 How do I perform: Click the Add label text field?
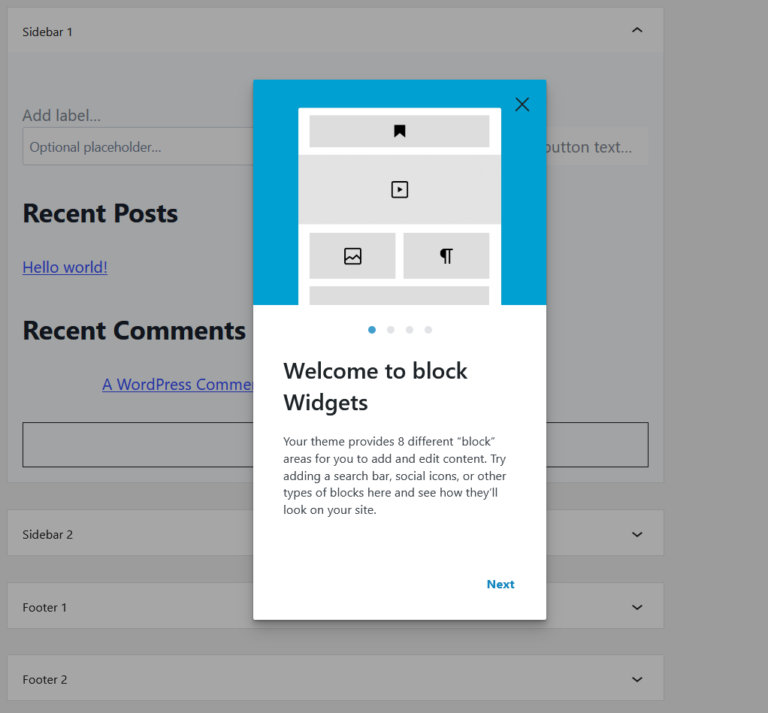pos(62,116)
